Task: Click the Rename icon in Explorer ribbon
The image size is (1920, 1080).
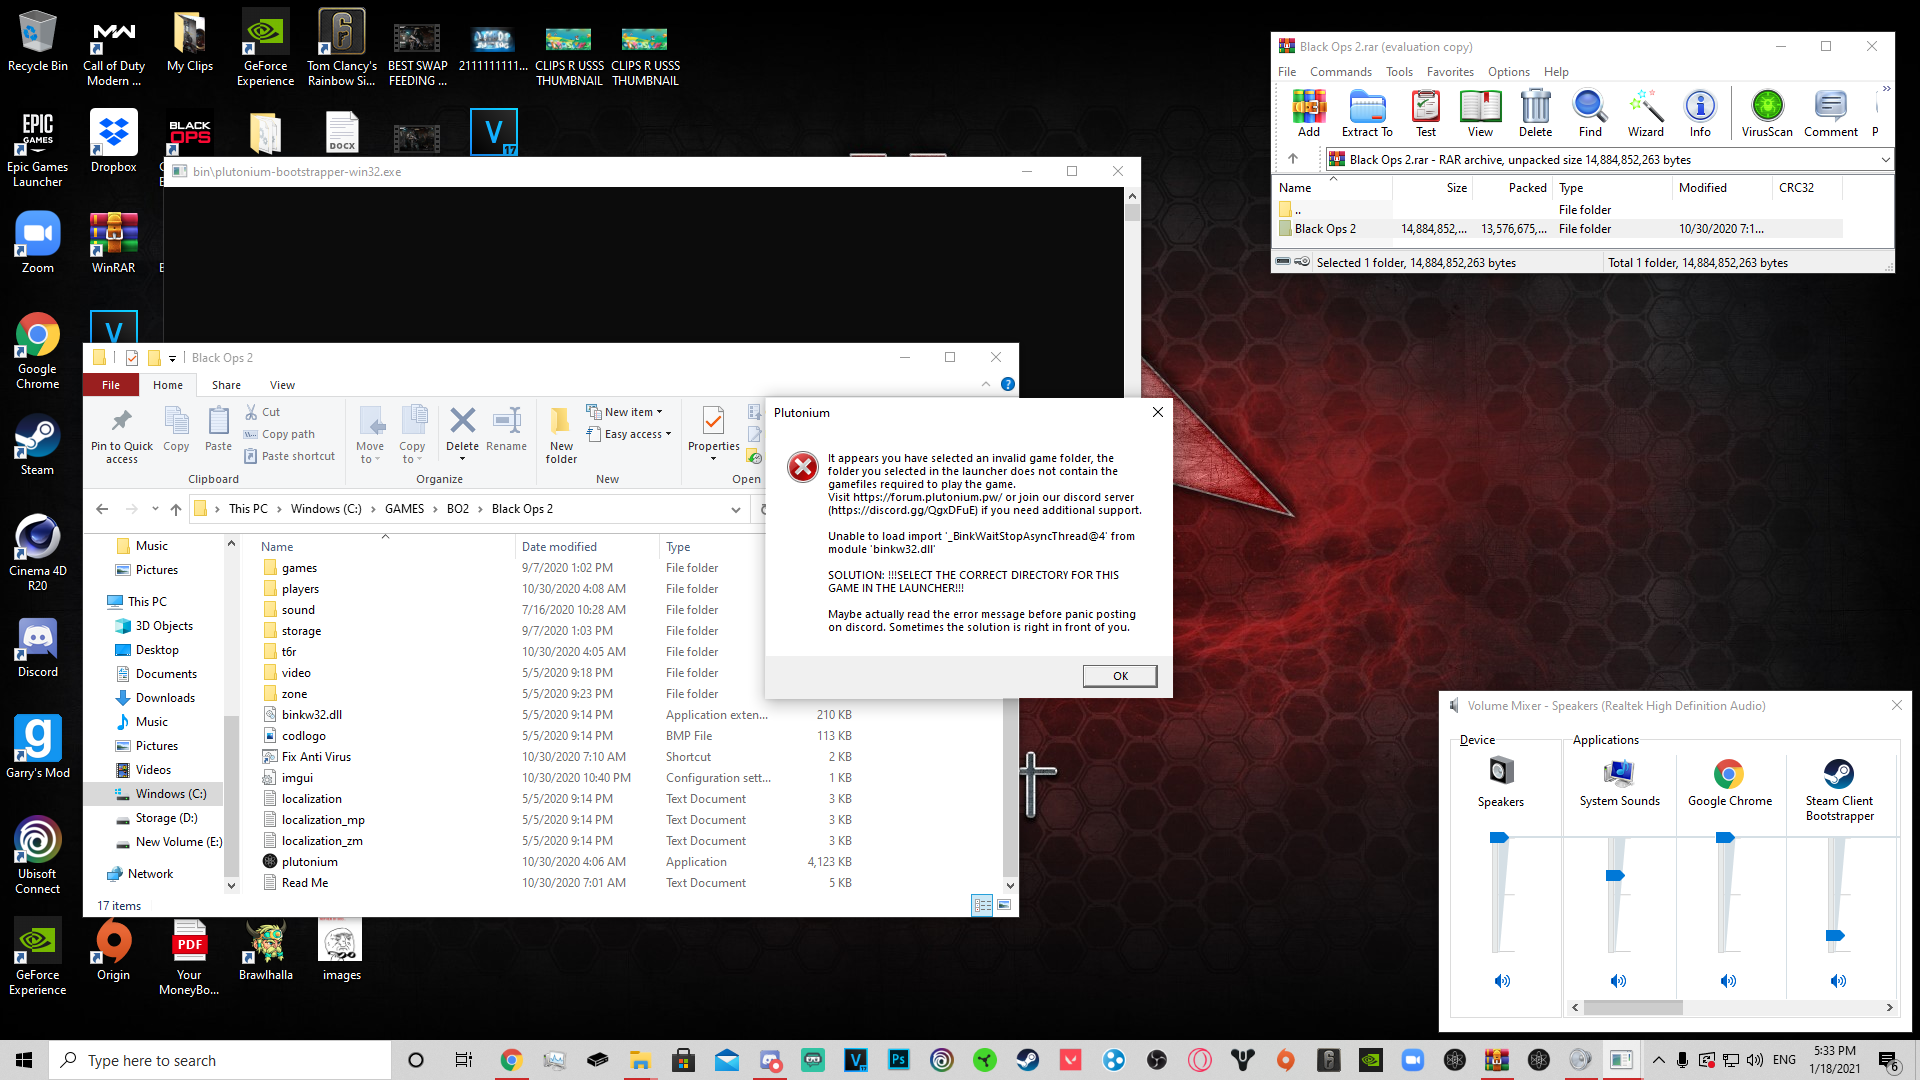Action: 506,430
